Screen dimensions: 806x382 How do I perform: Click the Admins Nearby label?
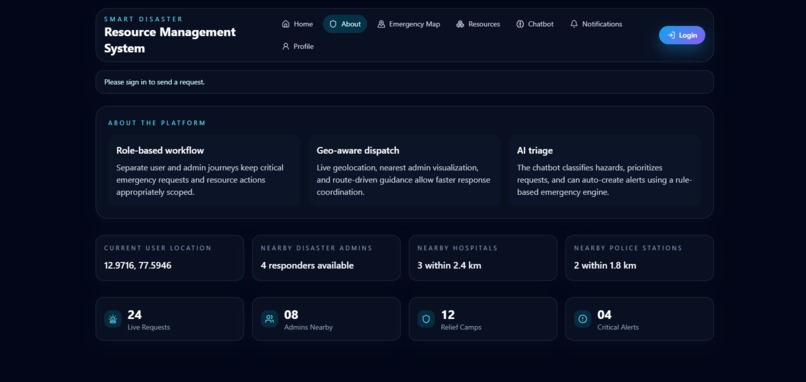(x=308, y=328)
